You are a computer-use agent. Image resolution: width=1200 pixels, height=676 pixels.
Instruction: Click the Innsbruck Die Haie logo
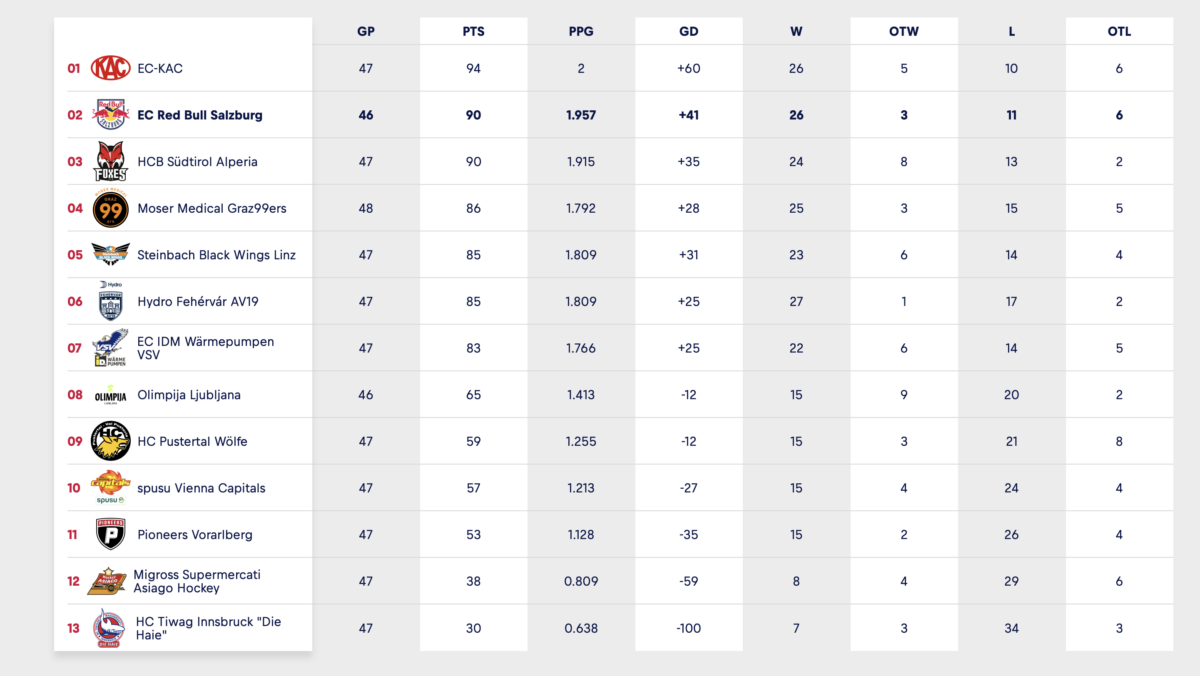[108, 628]
